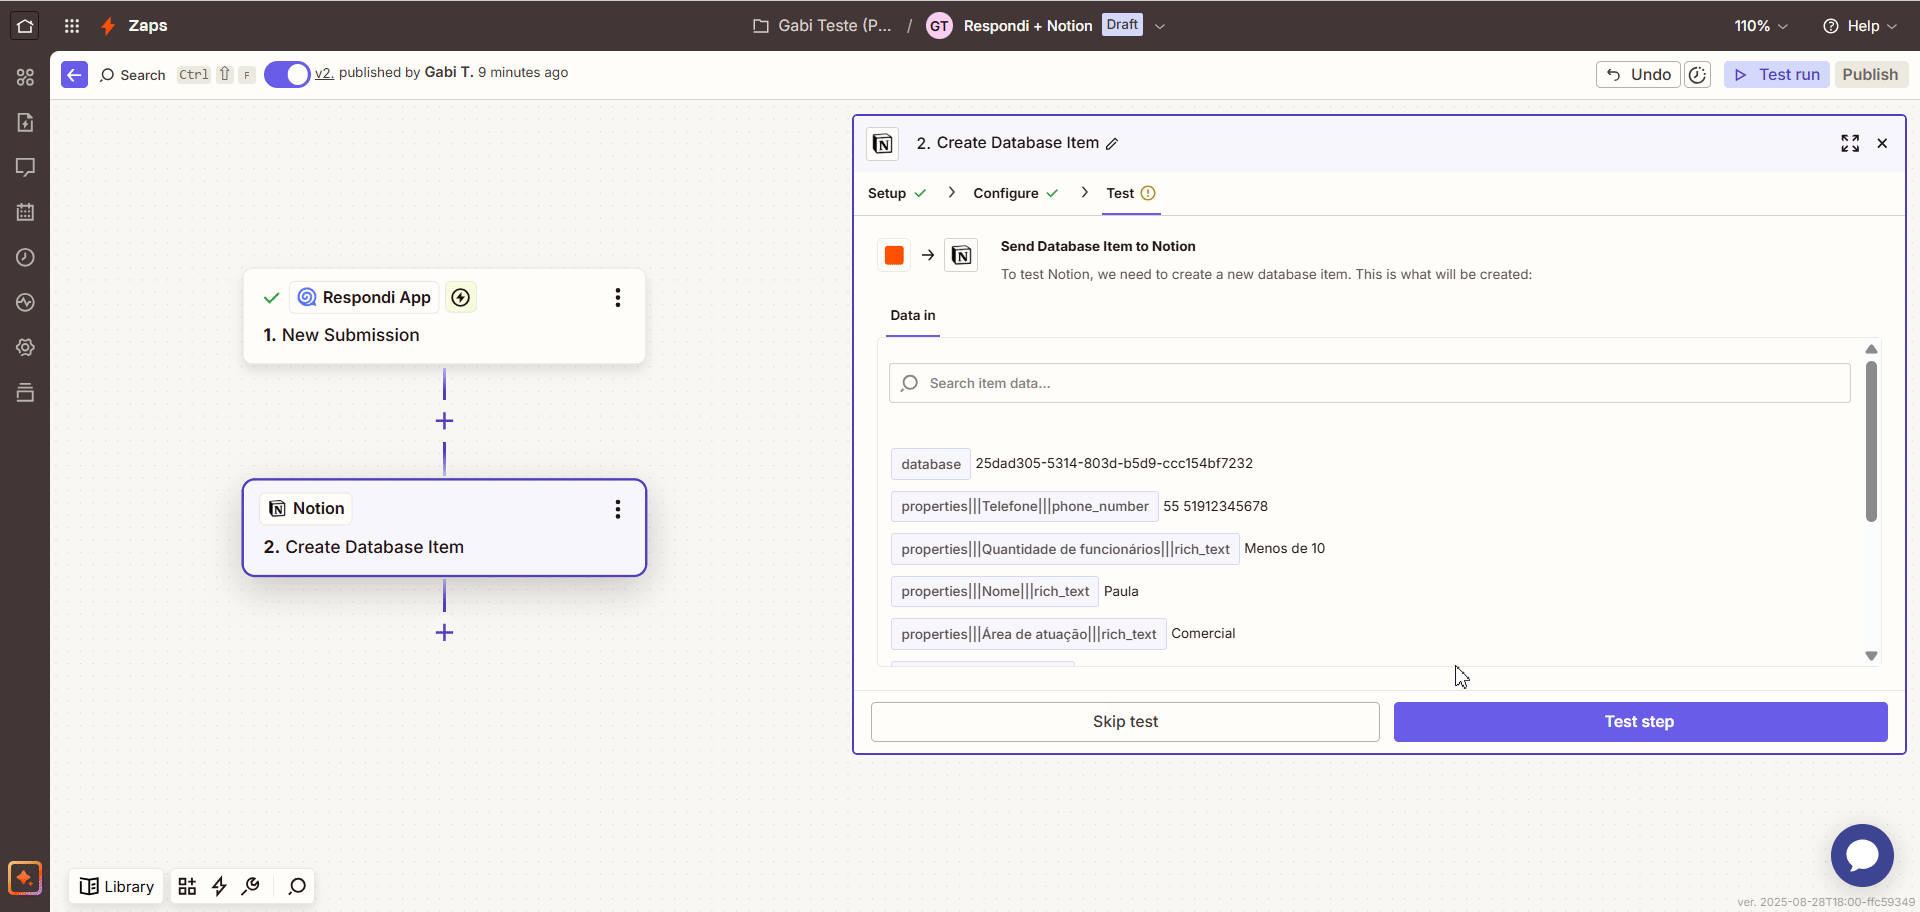Switch to the Test tab

tap(1131, 193)
